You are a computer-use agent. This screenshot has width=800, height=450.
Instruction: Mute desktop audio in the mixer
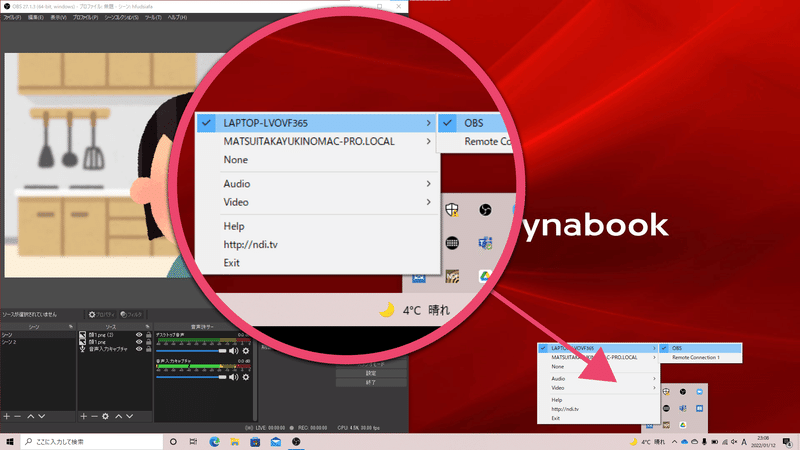click(234, 351)
